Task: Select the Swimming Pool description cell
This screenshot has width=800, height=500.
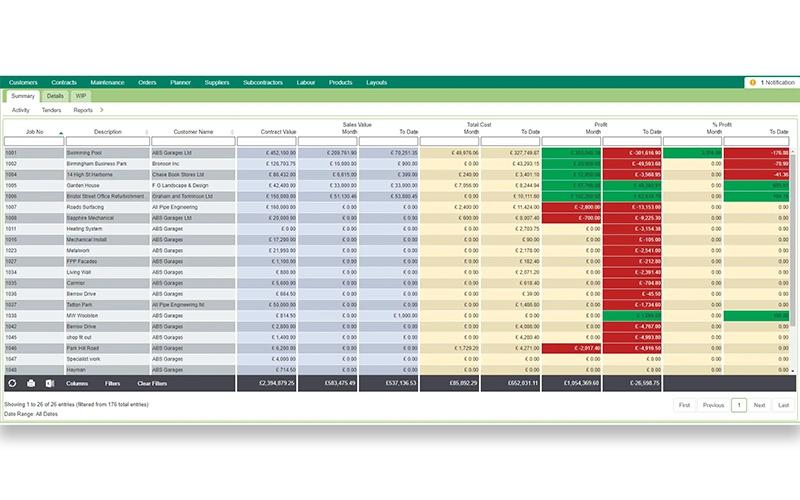Action: tap(108, 153)
